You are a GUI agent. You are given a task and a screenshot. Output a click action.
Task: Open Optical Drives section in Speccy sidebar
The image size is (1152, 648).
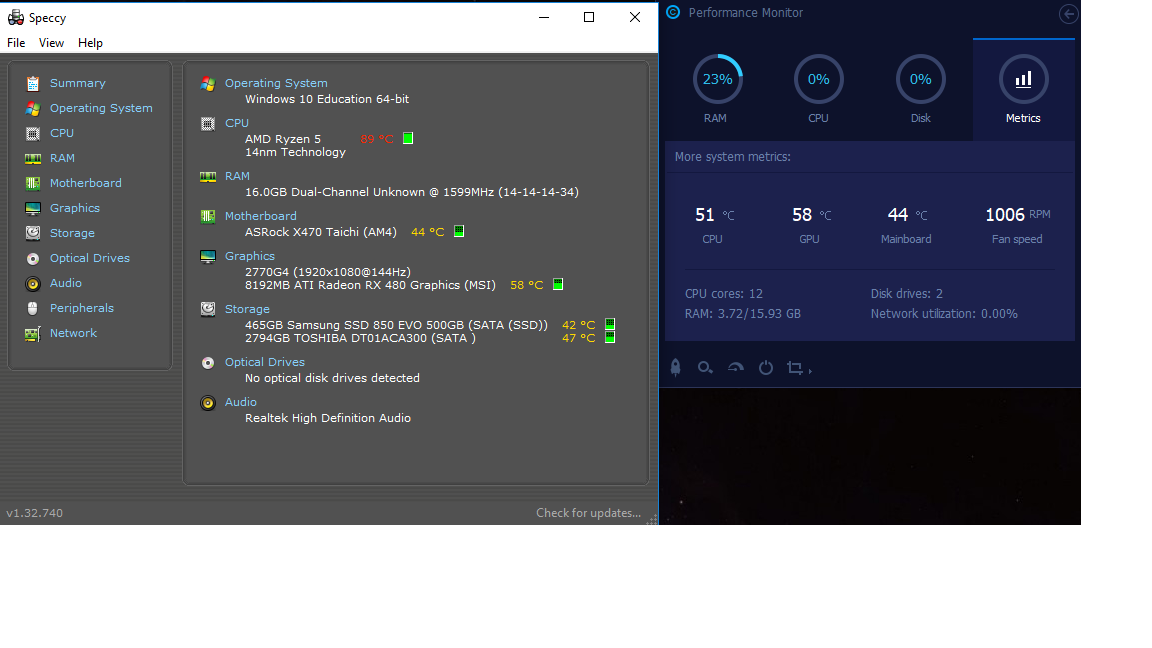pos(90,258)
